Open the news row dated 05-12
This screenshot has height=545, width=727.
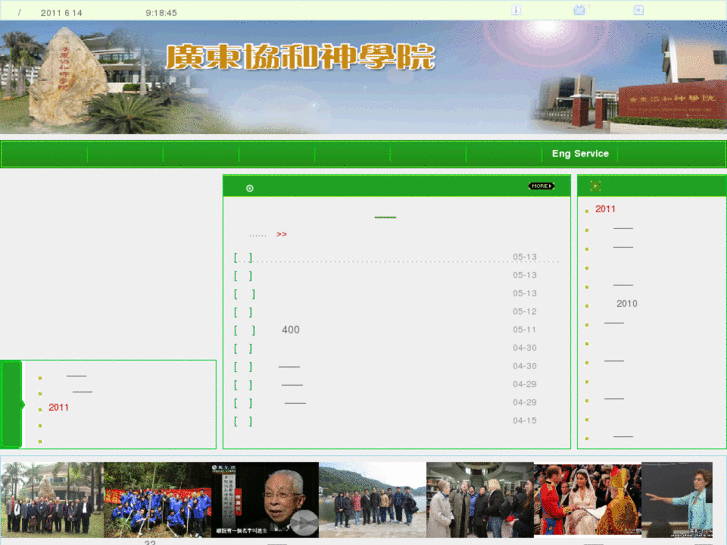coord(386,312)
